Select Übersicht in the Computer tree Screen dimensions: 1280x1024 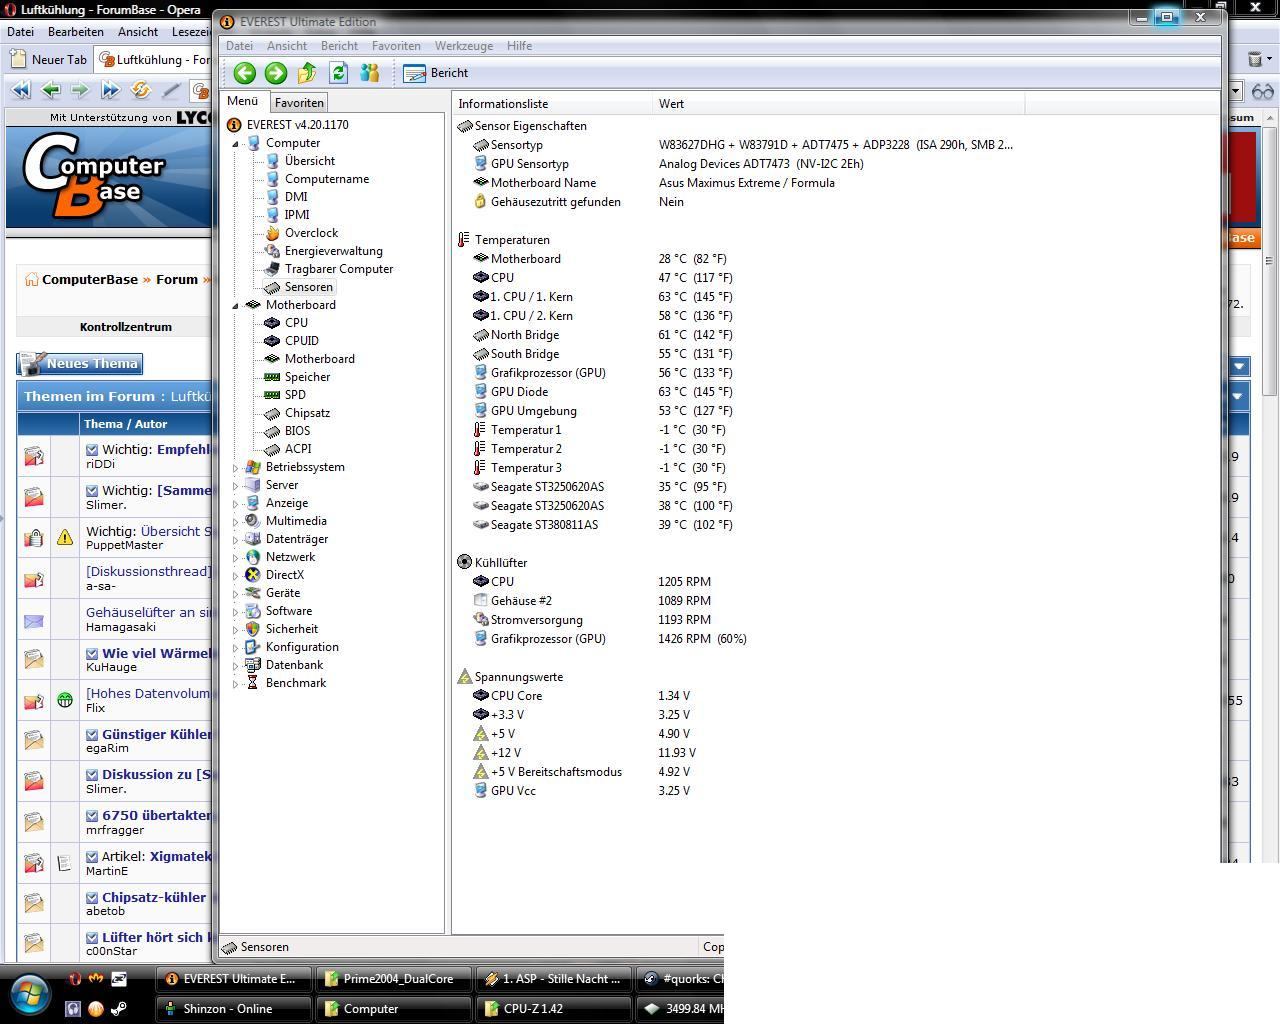click(x=309, y=161)
